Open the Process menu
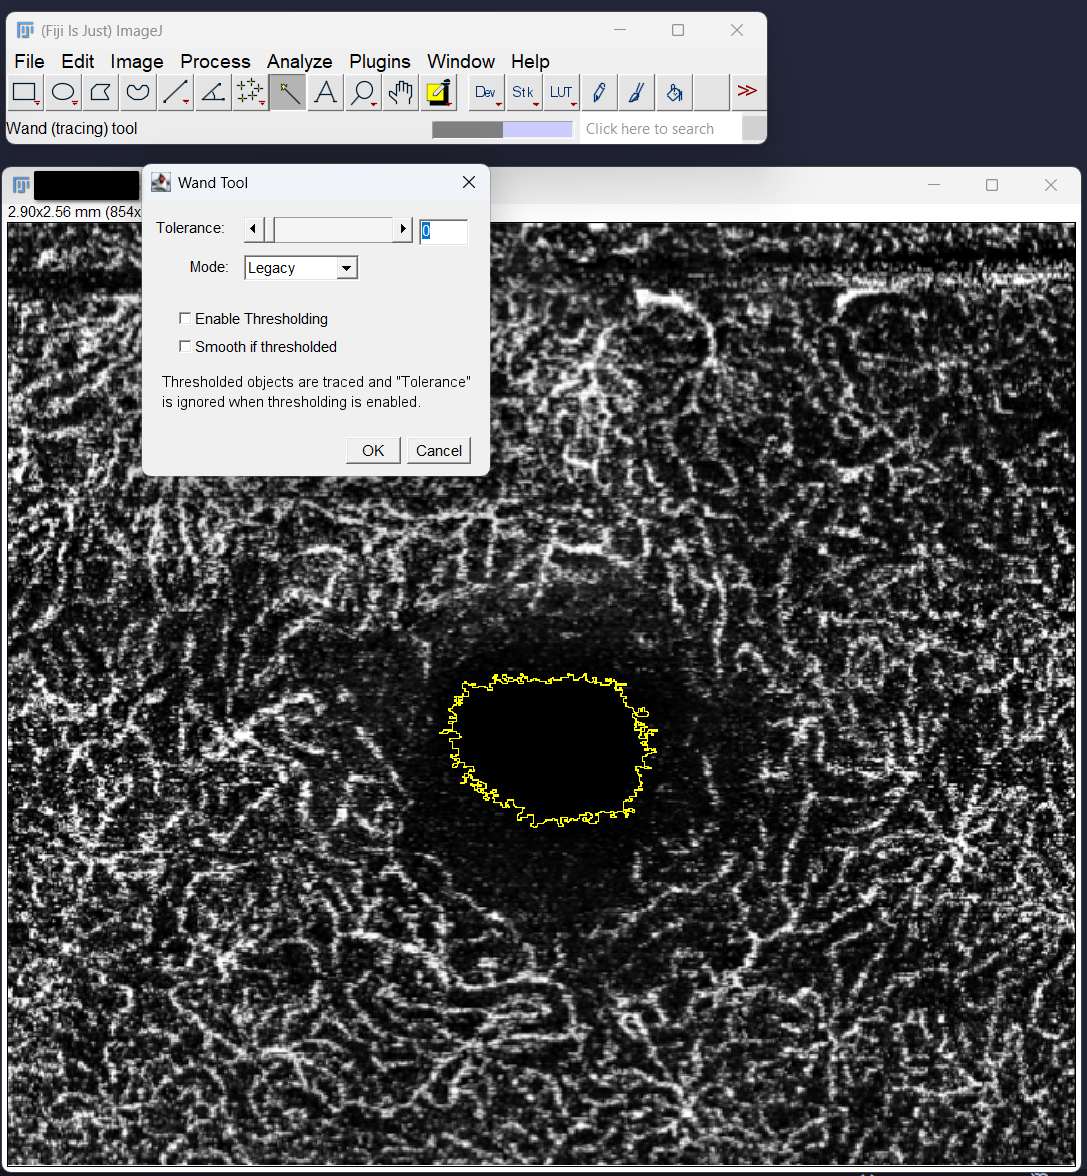This screenshot has width=1087, height=1176. 215,62
